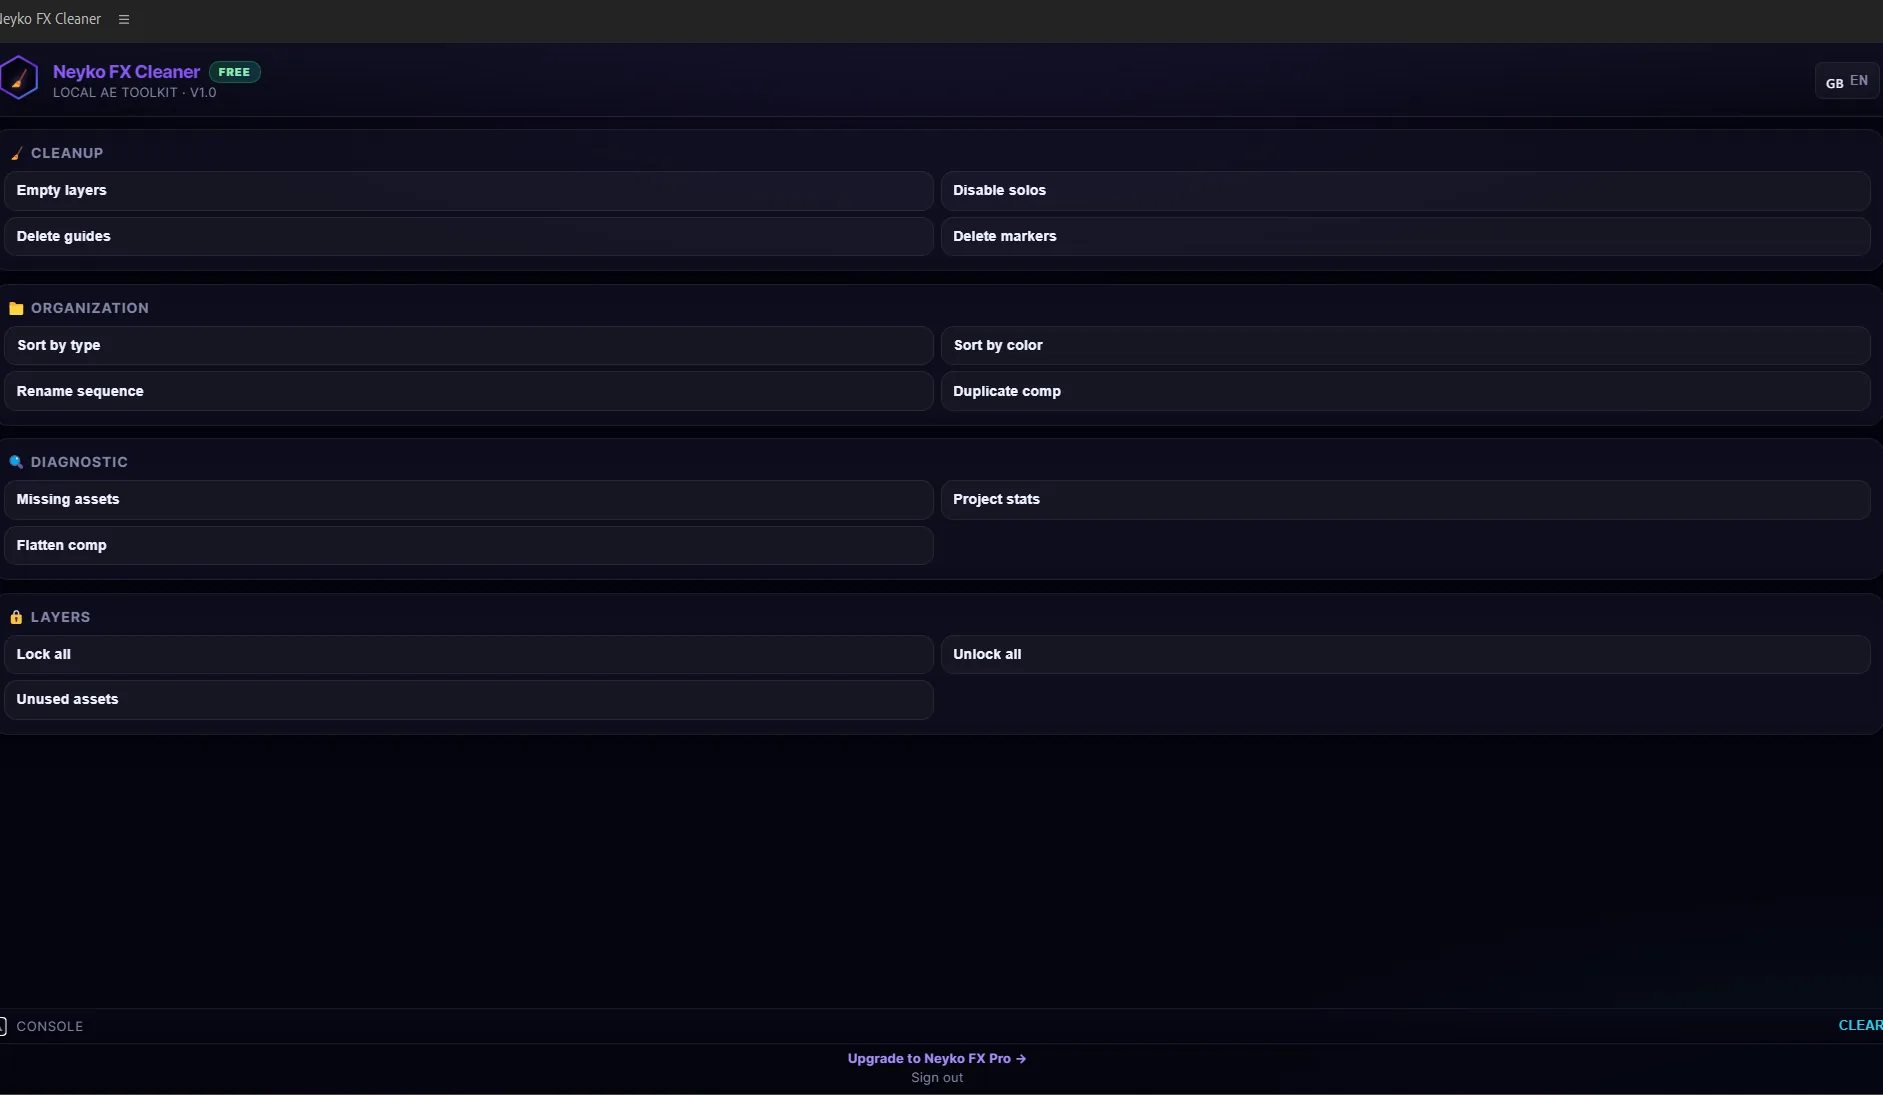This screenshot has width=1883, height=1095.
Task: Run the Empty layers cleanup
Action: tap(469, 190)
